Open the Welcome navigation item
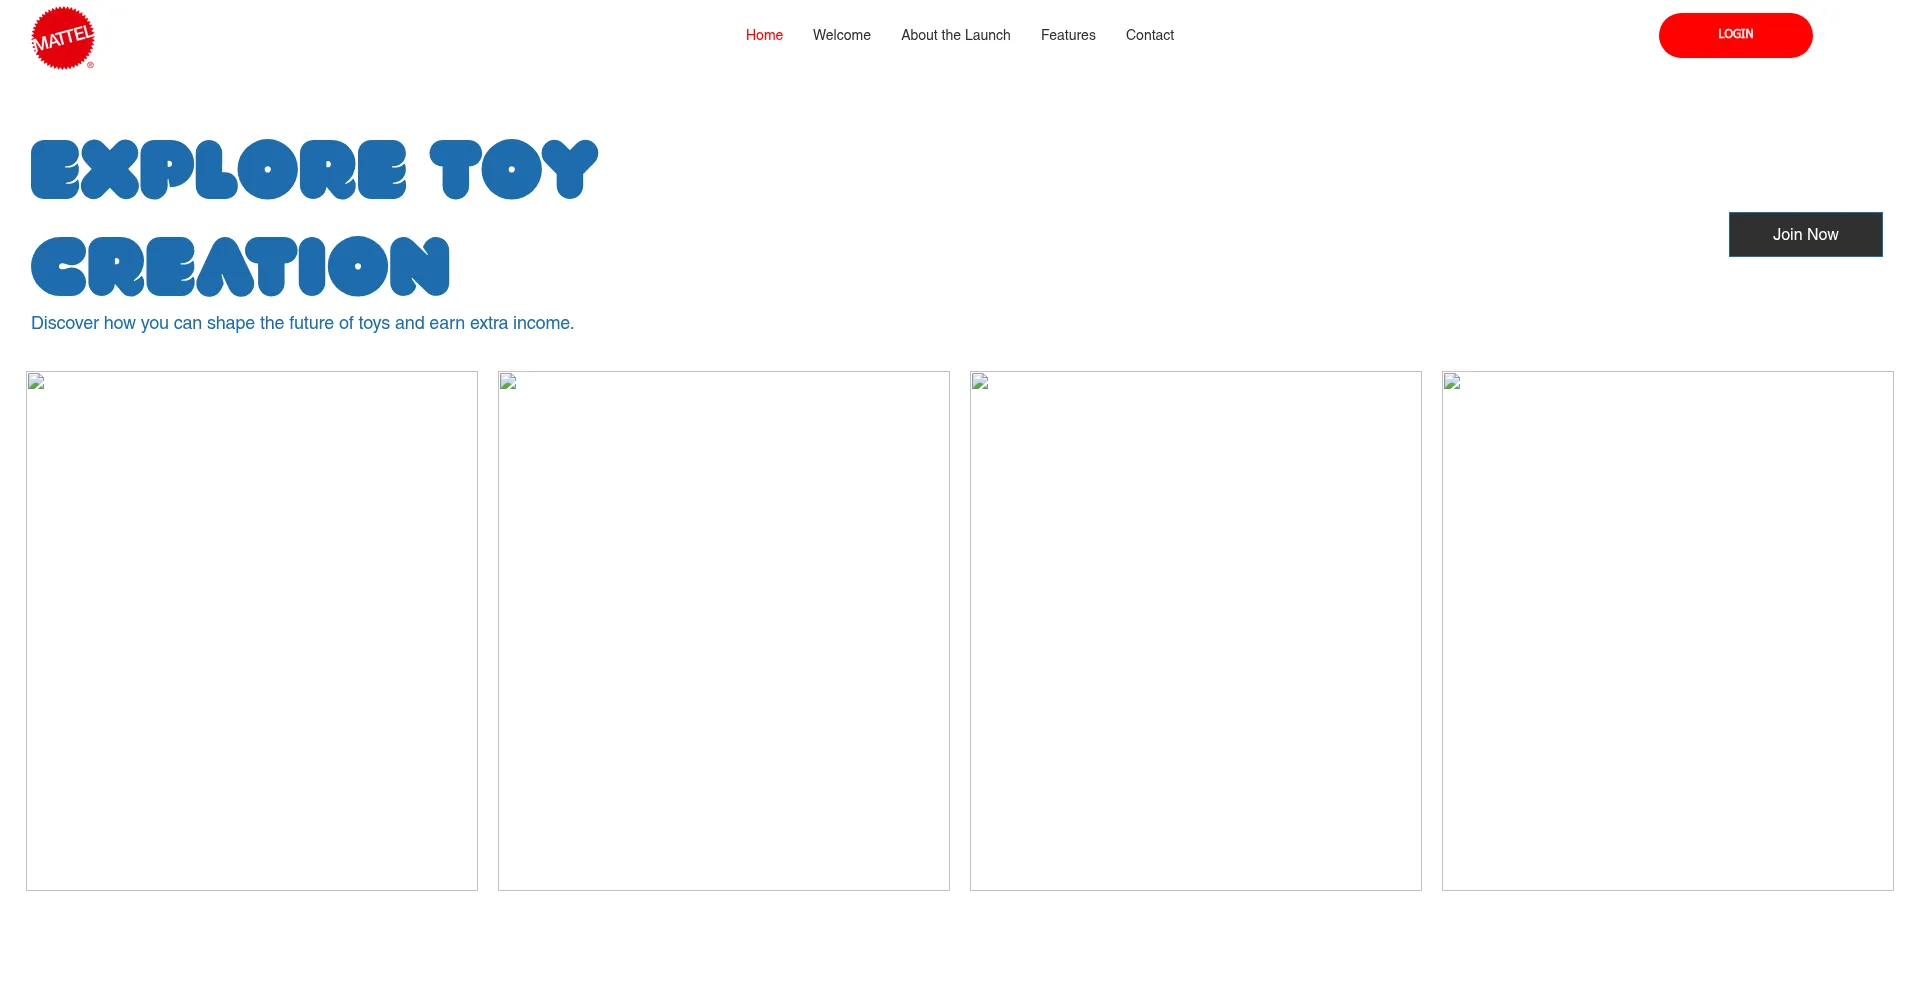The height and width of the screenshot is (993, 1920). tap(841, 35)
